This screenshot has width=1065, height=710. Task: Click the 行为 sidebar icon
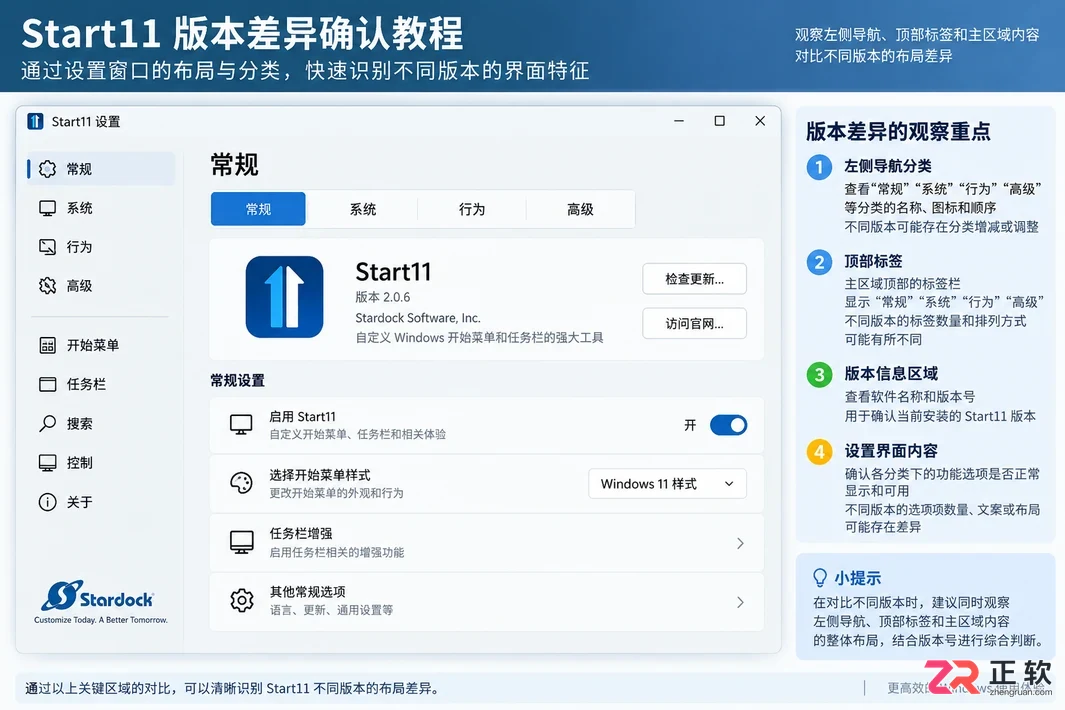[48, 247]
